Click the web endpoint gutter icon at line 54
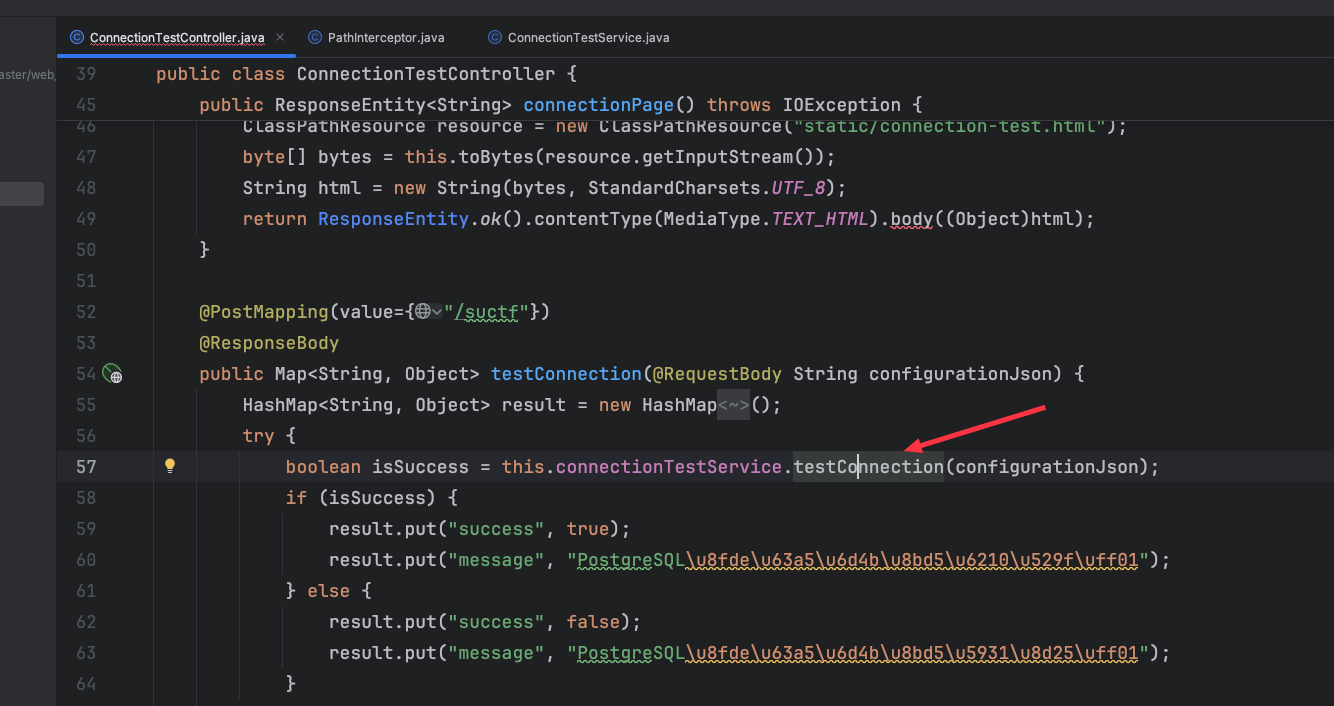The width and height of the screenshot is (1334, 706). coord(112,374)
